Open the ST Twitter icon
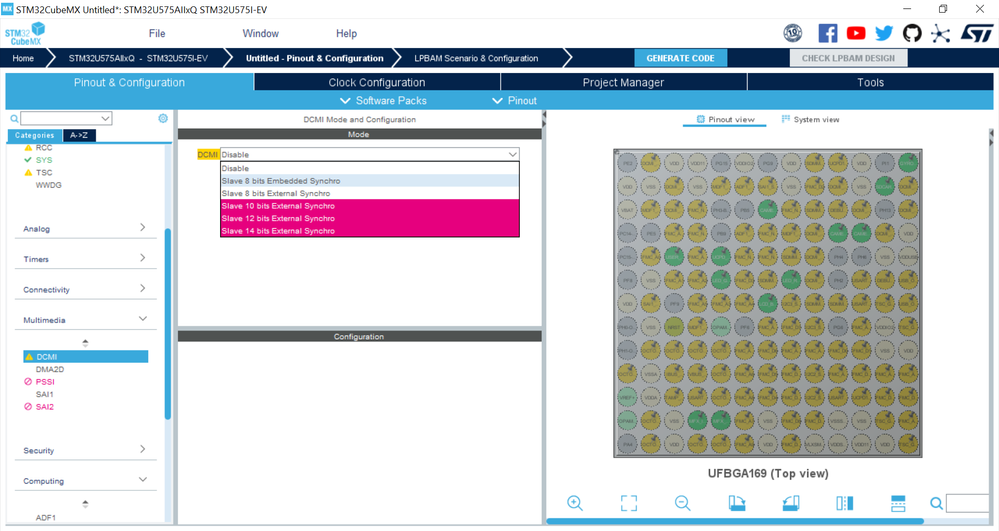Image resolution: width=999 pixels, height=531 pixels. pyautogui.click(x=884, y=33)
